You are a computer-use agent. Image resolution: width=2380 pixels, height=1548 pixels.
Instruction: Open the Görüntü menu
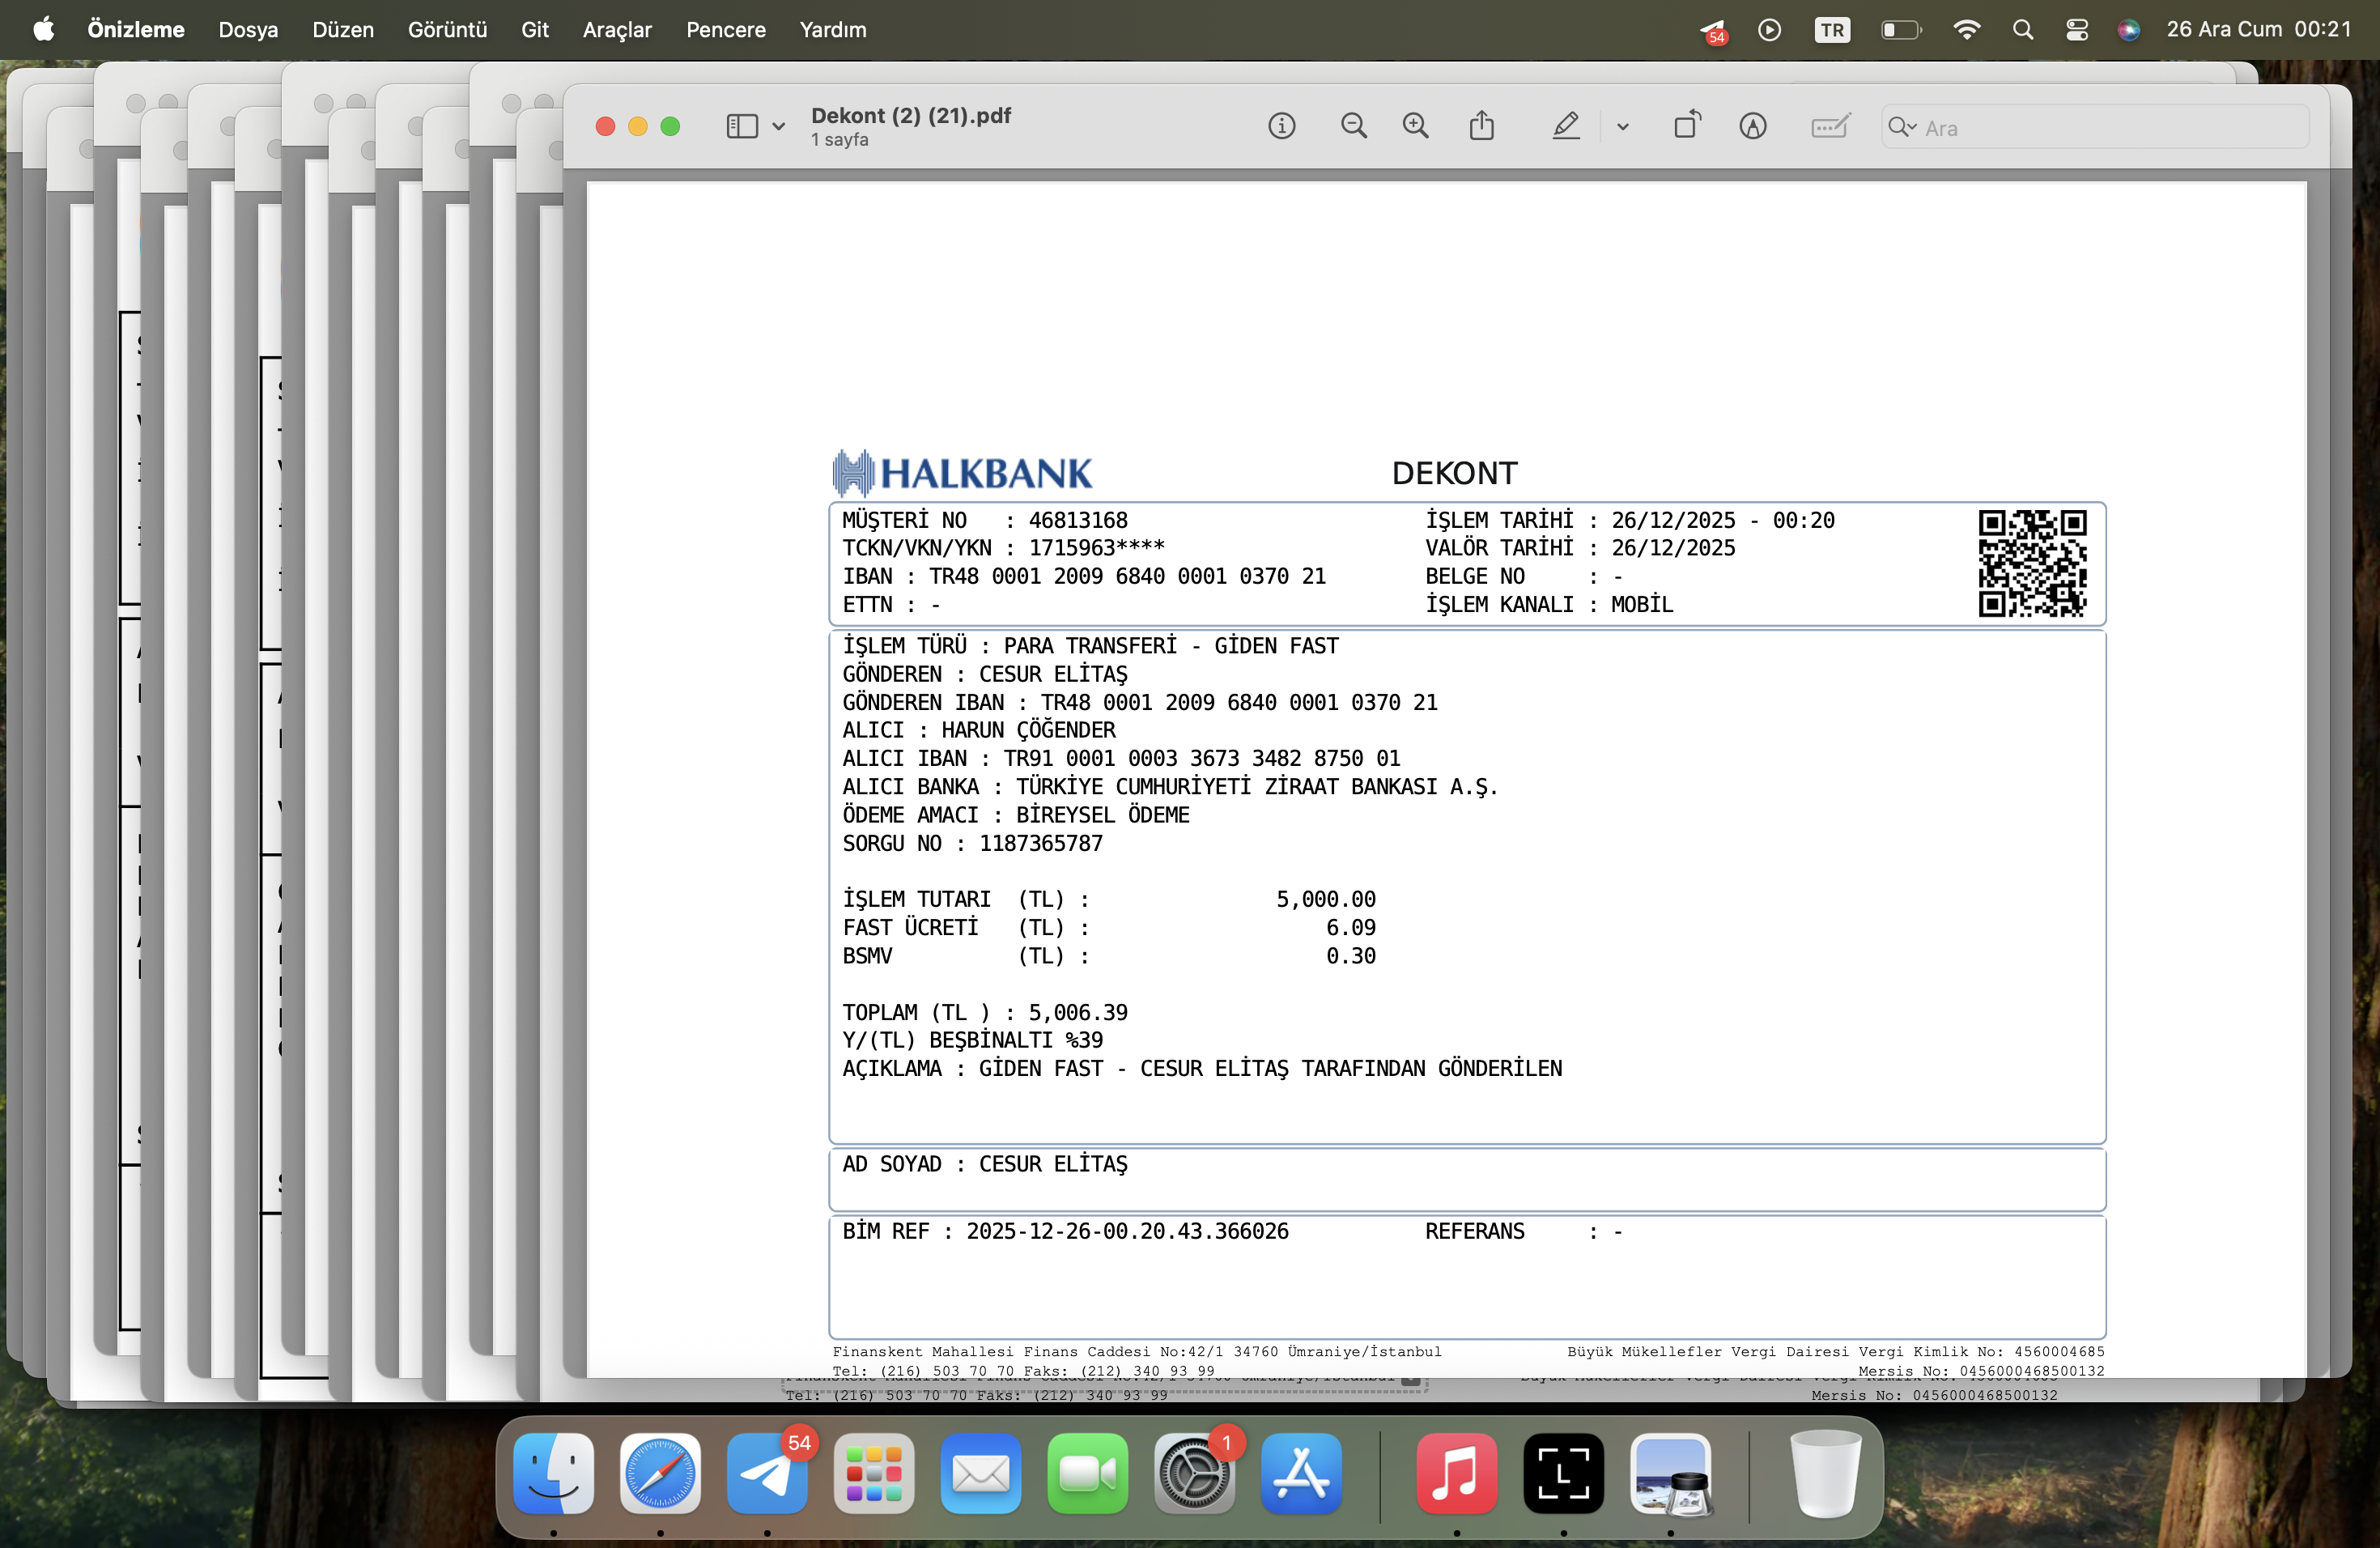(x=447, y=30)
